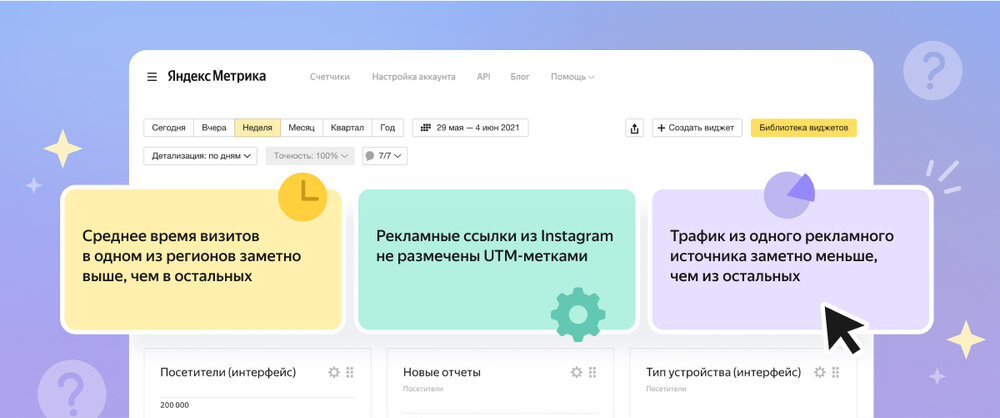The height and width of the screenshot is (418, 1000).
Task: Open the Счетчики menu item
Action: point(329,77)
